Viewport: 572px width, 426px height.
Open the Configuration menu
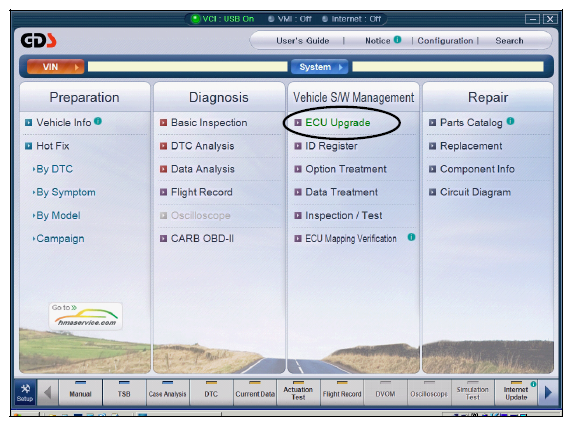(x=445, y=40)
